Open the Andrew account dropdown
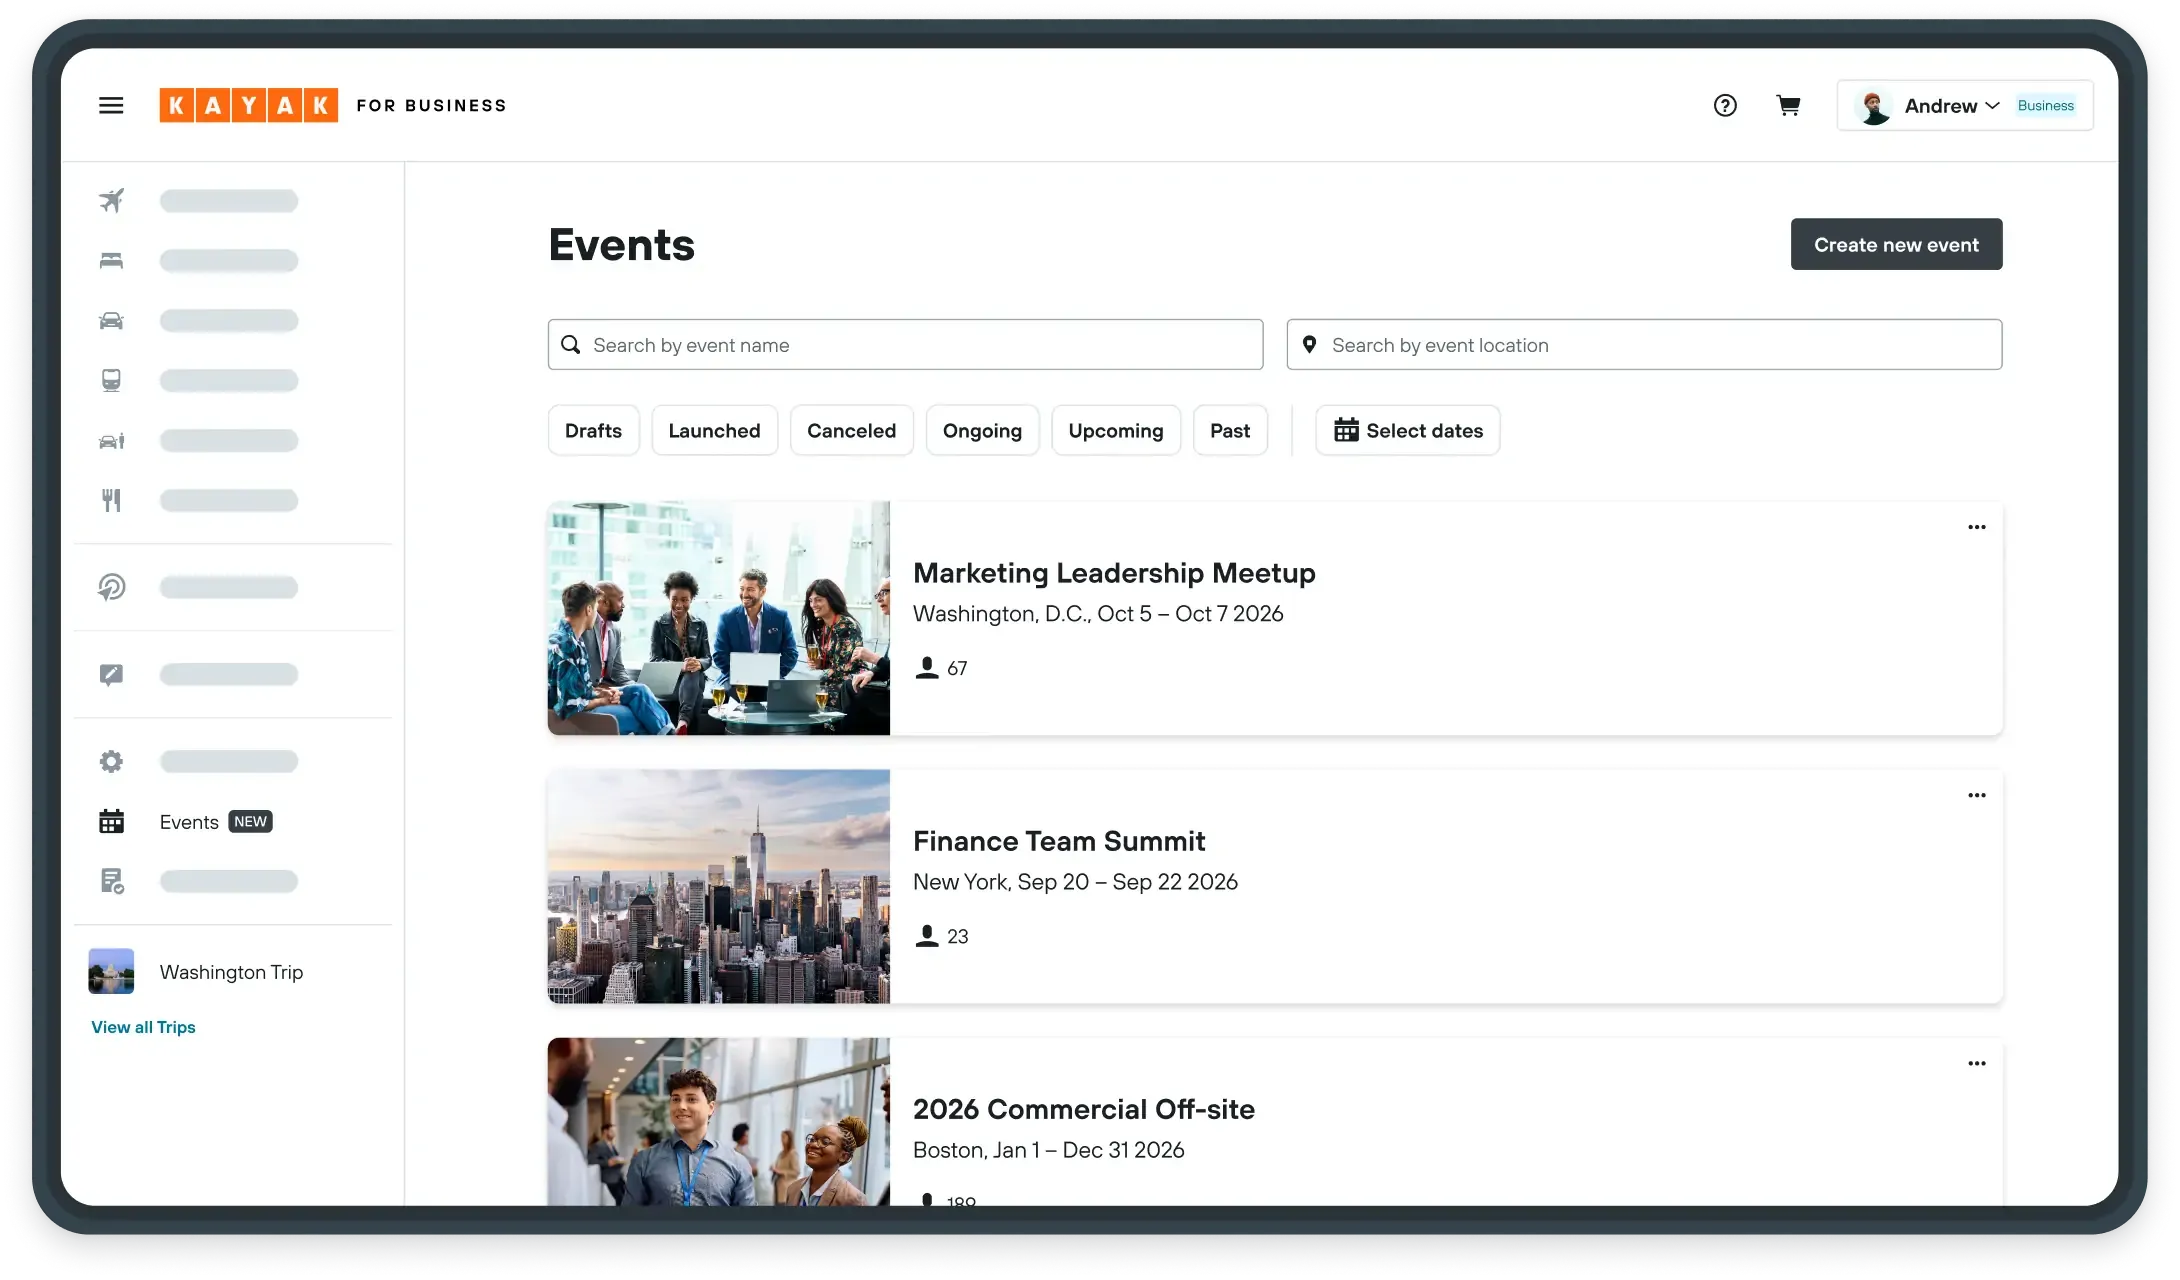This screenshot has height=1280, width=2180. coord(1940,105)
